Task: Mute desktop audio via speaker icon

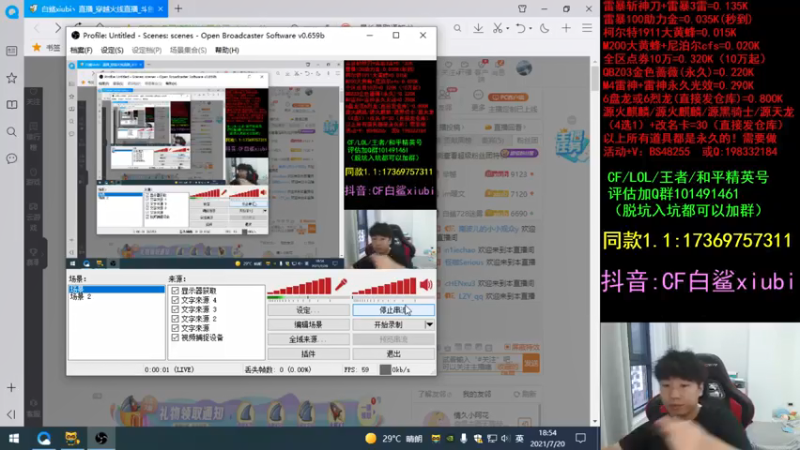Action: (x=426, y=285)
